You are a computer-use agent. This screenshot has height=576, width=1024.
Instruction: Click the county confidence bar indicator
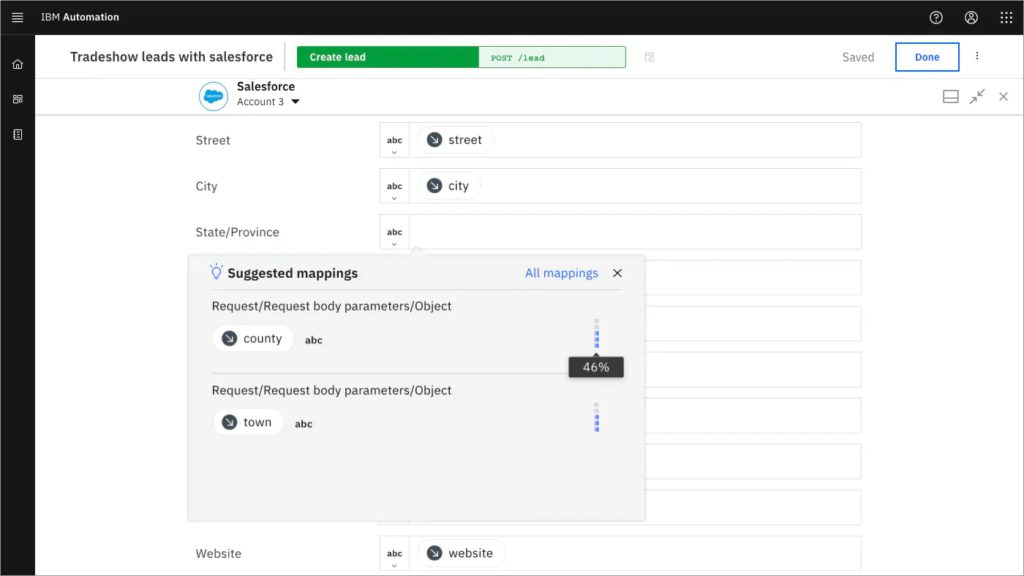pos(596,333)
